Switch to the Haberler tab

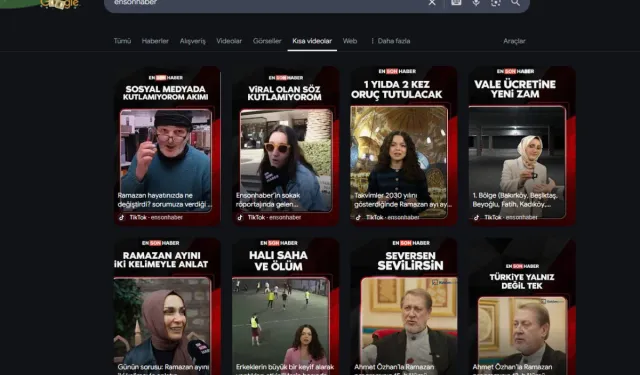[155, 41]
